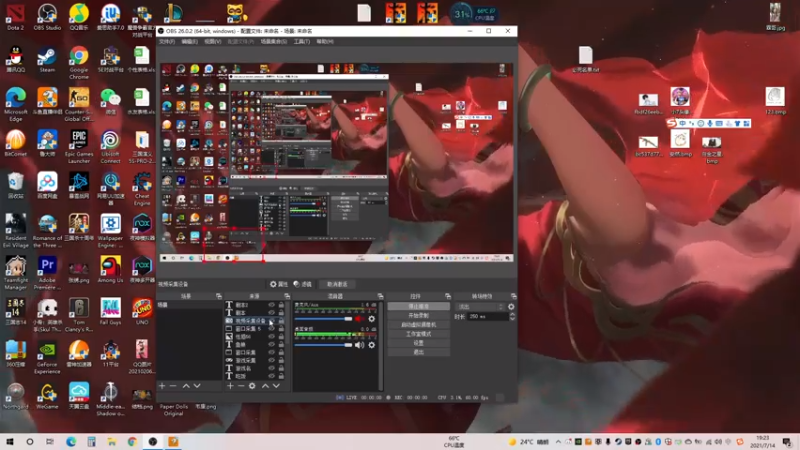Click the 开始录制 record button
The height and width of the screenshot is (450, 800).
(x=418, y=316)
